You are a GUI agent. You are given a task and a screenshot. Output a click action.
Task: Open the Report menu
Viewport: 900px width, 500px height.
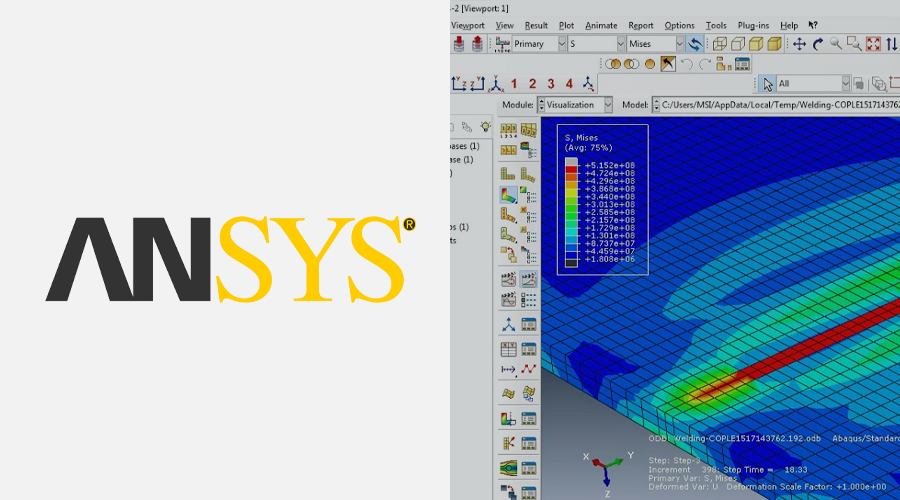641,25
